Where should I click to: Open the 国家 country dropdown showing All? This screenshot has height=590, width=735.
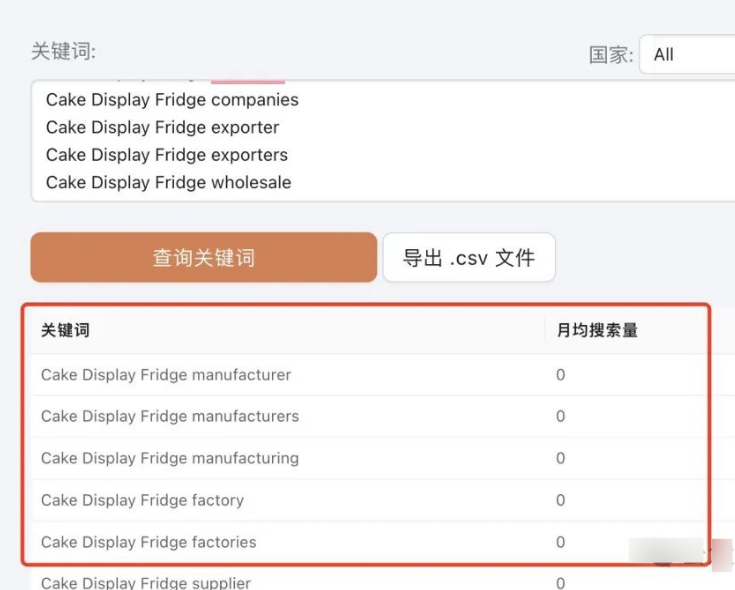pyautogui.click(x=688, y=55)
